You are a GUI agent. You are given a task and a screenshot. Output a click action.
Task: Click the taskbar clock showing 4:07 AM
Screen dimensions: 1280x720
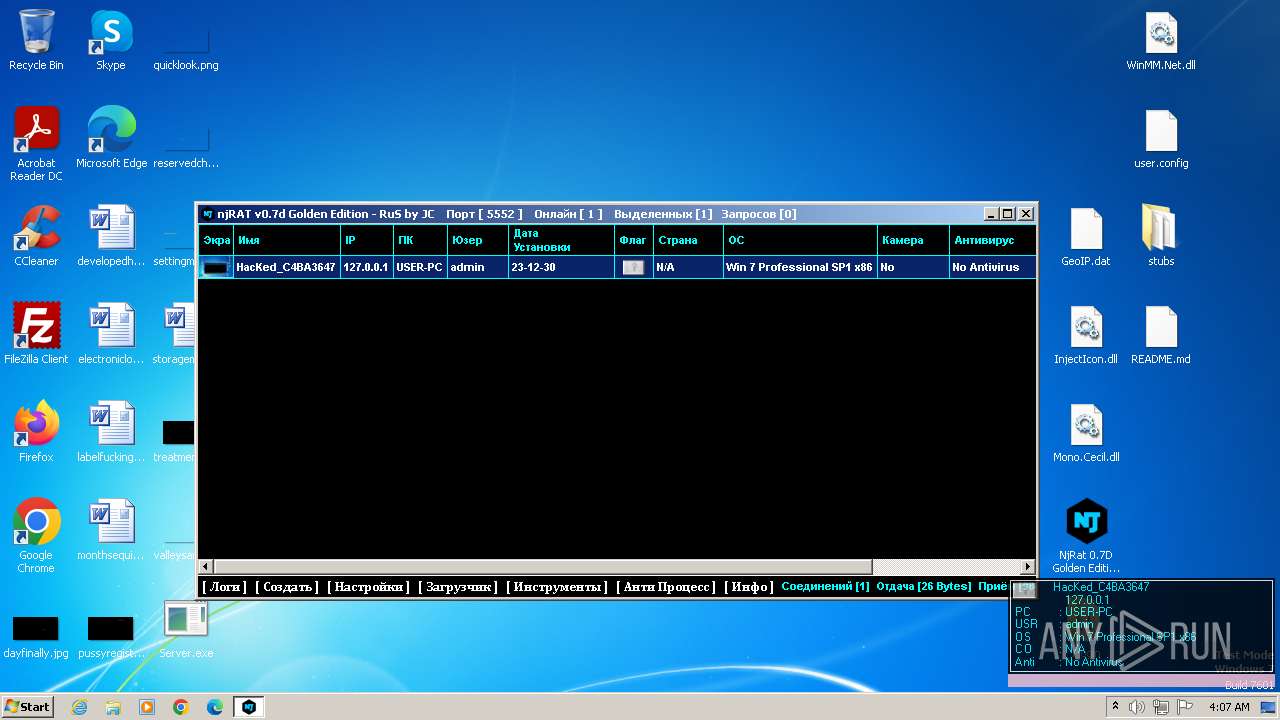(1229, 707)
